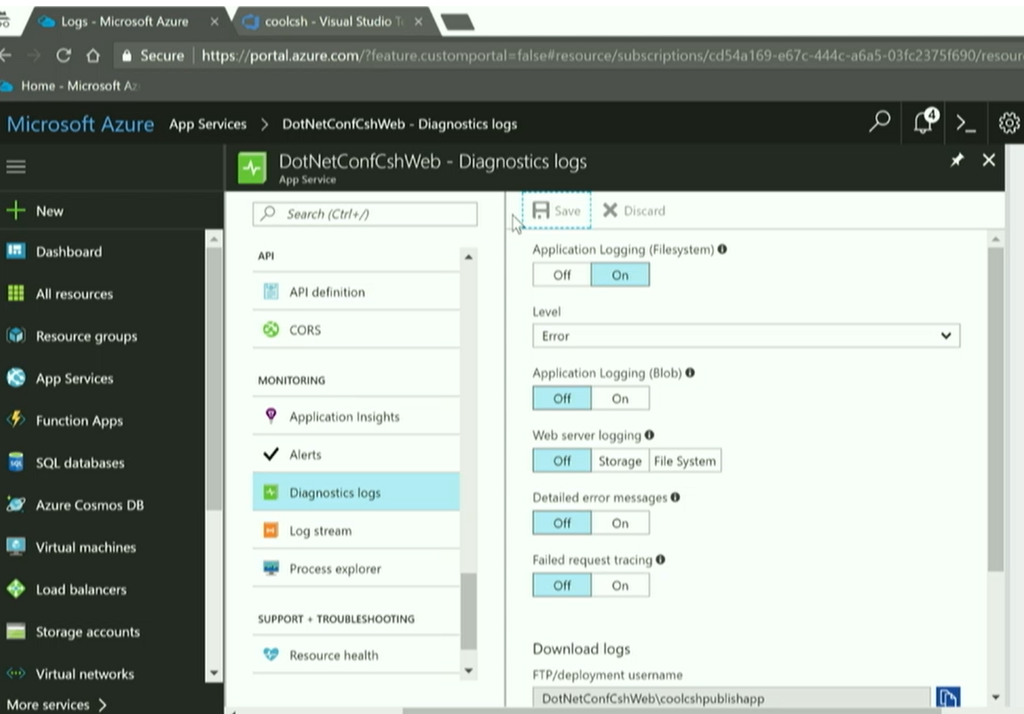The width and height of the screenshot is (1024, 714).
Task: Click the Resource health heart icon
Action: (x=271, y=654)
